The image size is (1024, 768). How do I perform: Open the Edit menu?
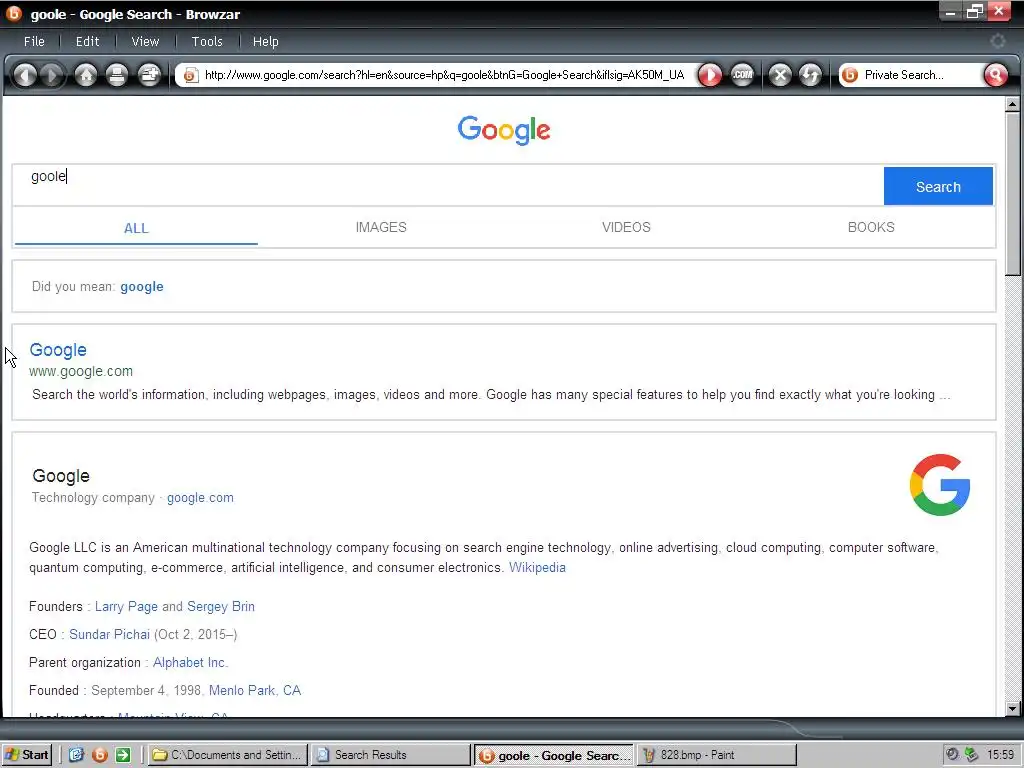pyautogui.click(x=88, y=41)
